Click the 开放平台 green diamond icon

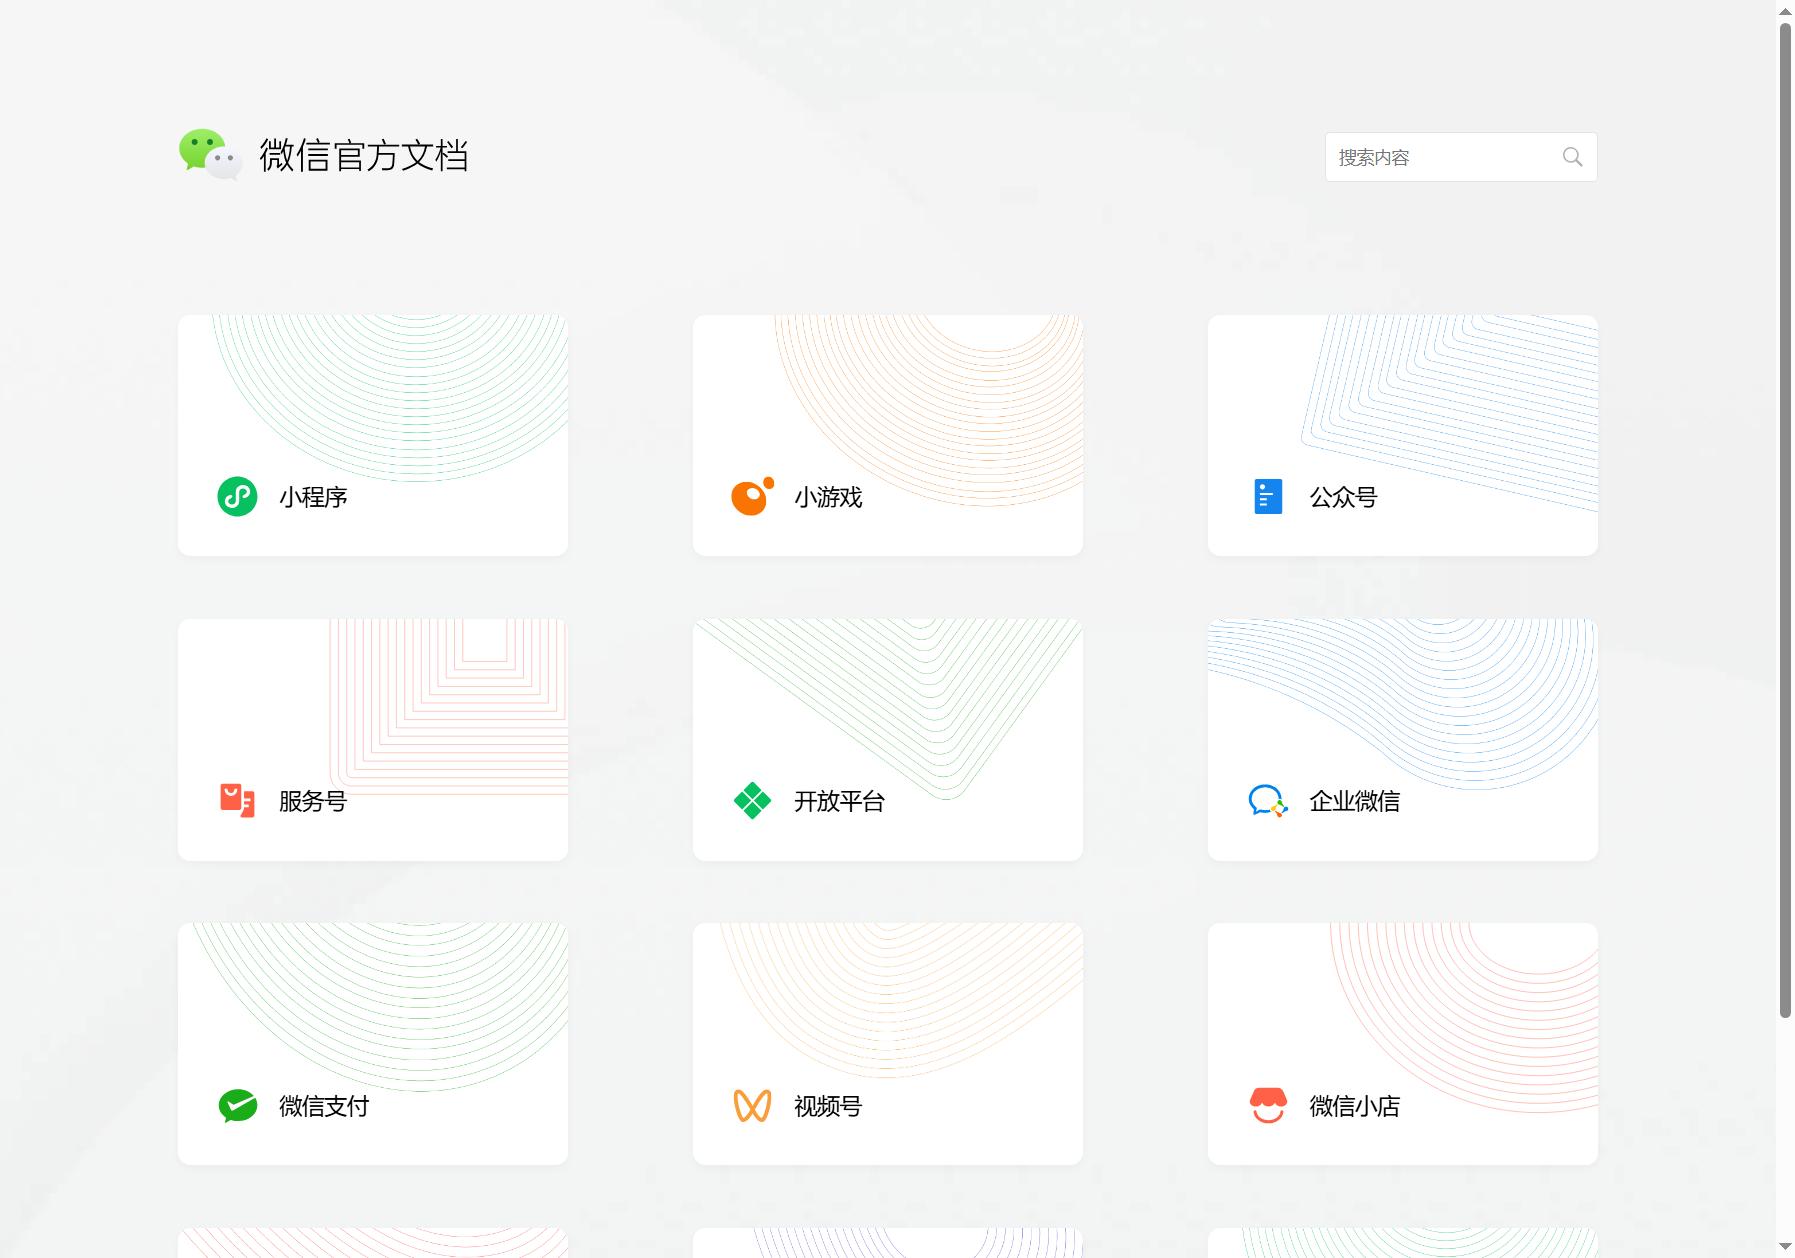point(752,800)
